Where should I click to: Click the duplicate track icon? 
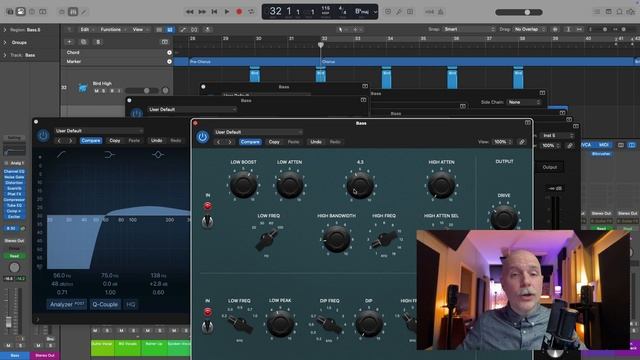click(84, 42)
